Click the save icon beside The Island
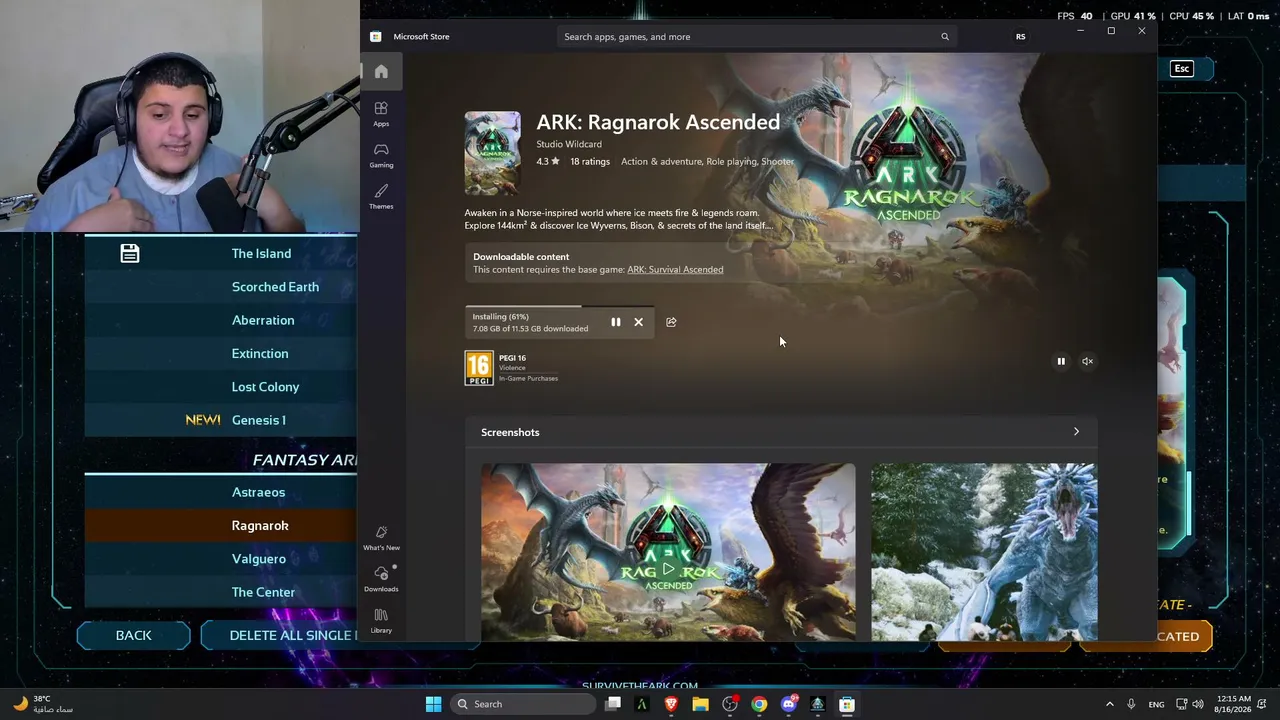Image resolution: width=1280 pixels, height=720 pixels. pyautogui.click(x=130, y=254)
